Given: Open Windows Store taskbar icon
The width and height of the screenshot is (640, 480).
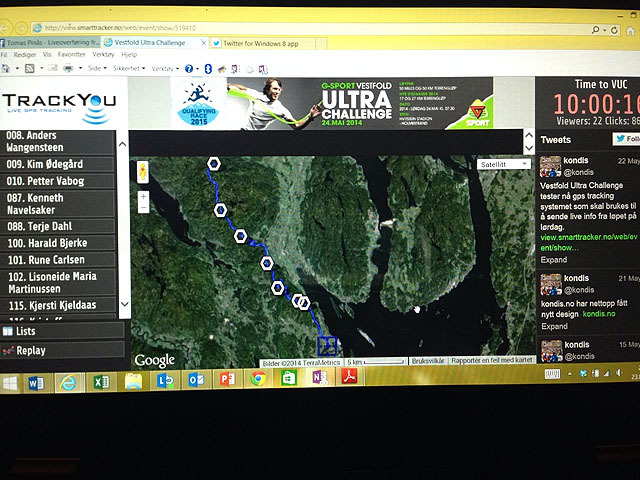Looking at the screenshot, I should tap(289, 378).
